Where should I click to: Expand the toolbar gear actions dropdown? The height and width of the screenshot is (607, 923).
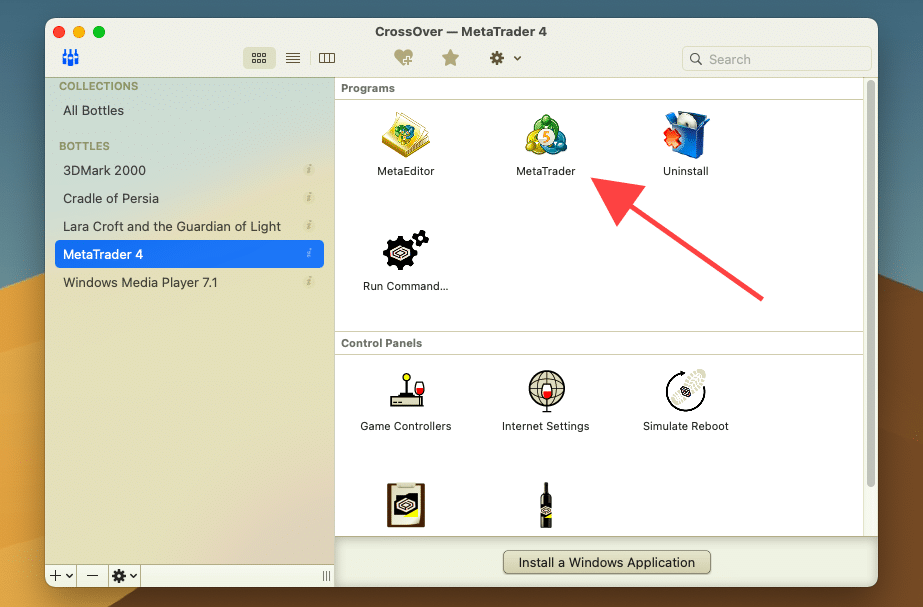tap(504, 58)
